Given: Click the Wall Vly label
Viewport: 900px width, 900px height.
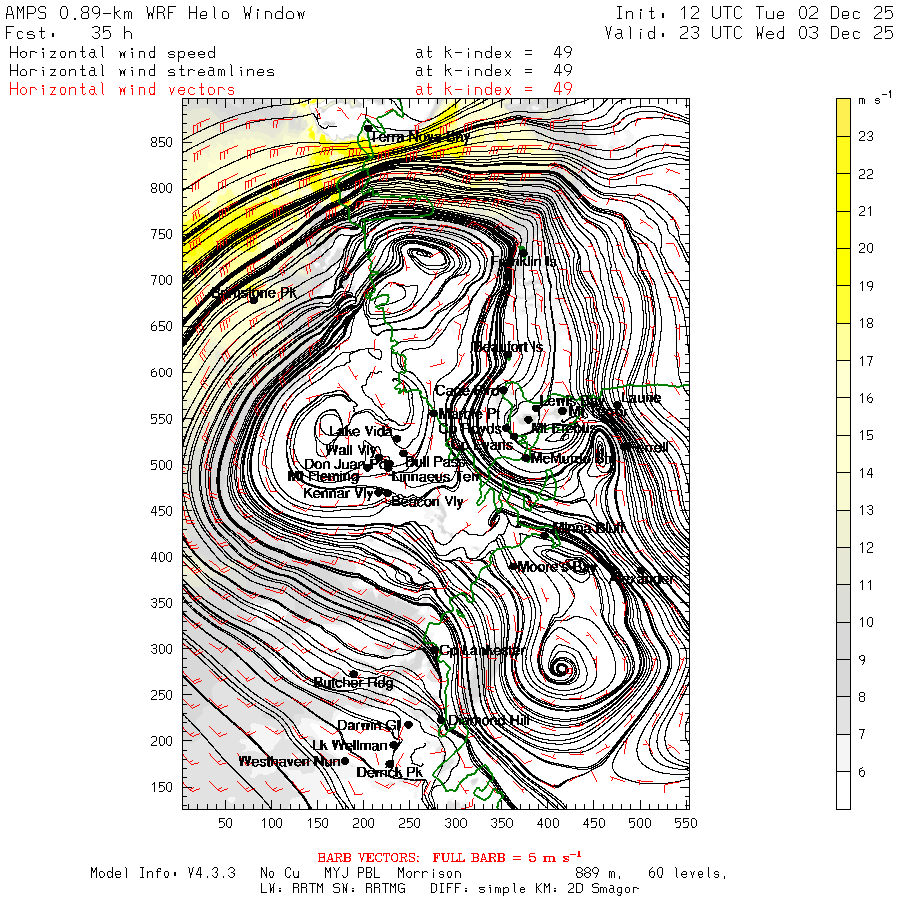Looking at the screenshot, I should click(351, 449).
